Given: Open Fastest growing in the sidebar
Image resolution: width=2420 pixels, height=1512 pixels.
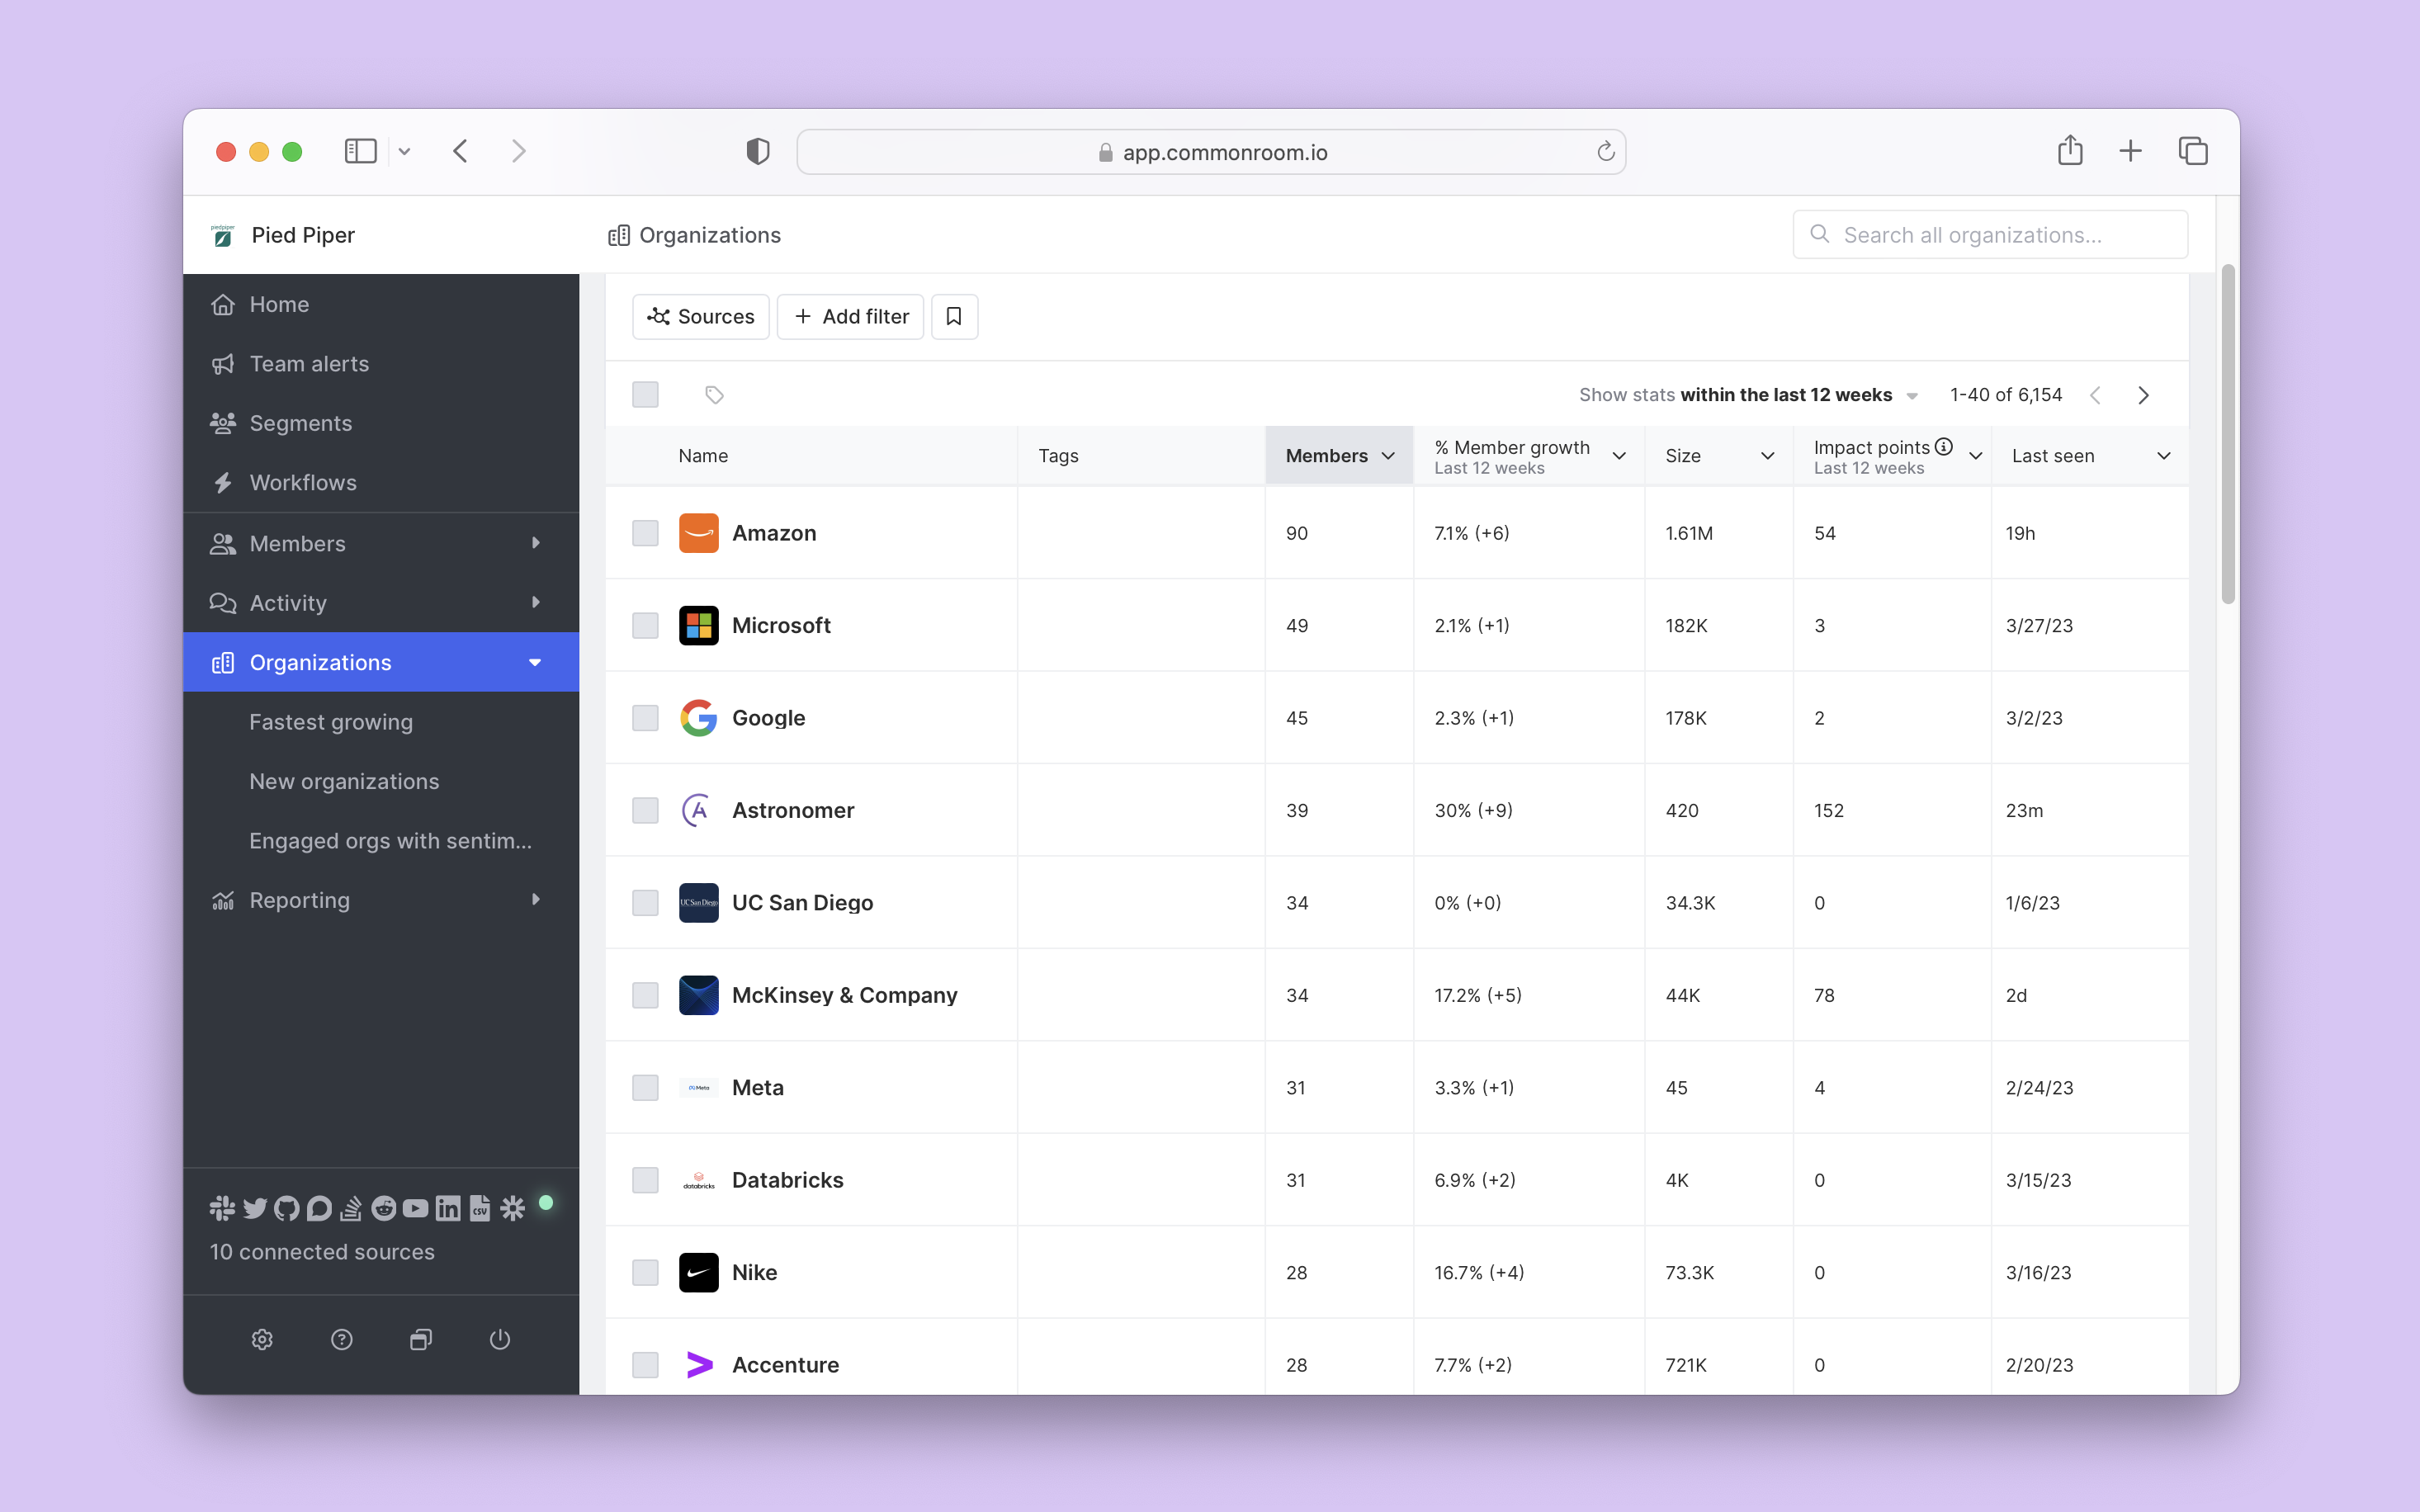Looking at the screenshot, I should coord(331,722).
